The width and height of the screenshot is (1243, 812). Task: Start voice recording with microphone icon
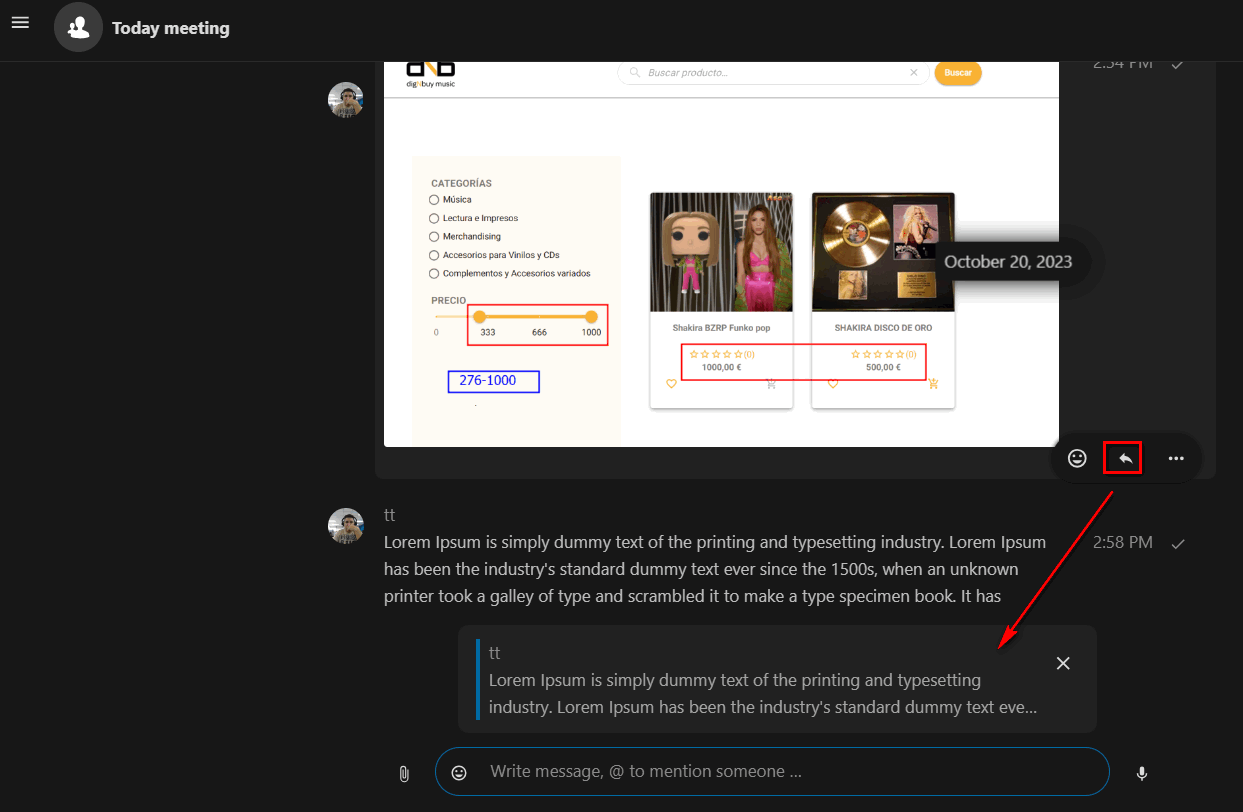pyautogui.click(x=1142, y=773)
